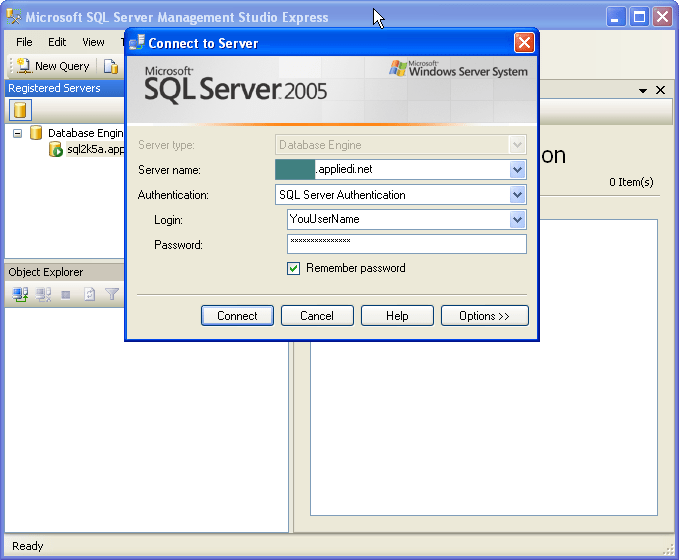Open the Login dropdown arrow

[517, 220]
